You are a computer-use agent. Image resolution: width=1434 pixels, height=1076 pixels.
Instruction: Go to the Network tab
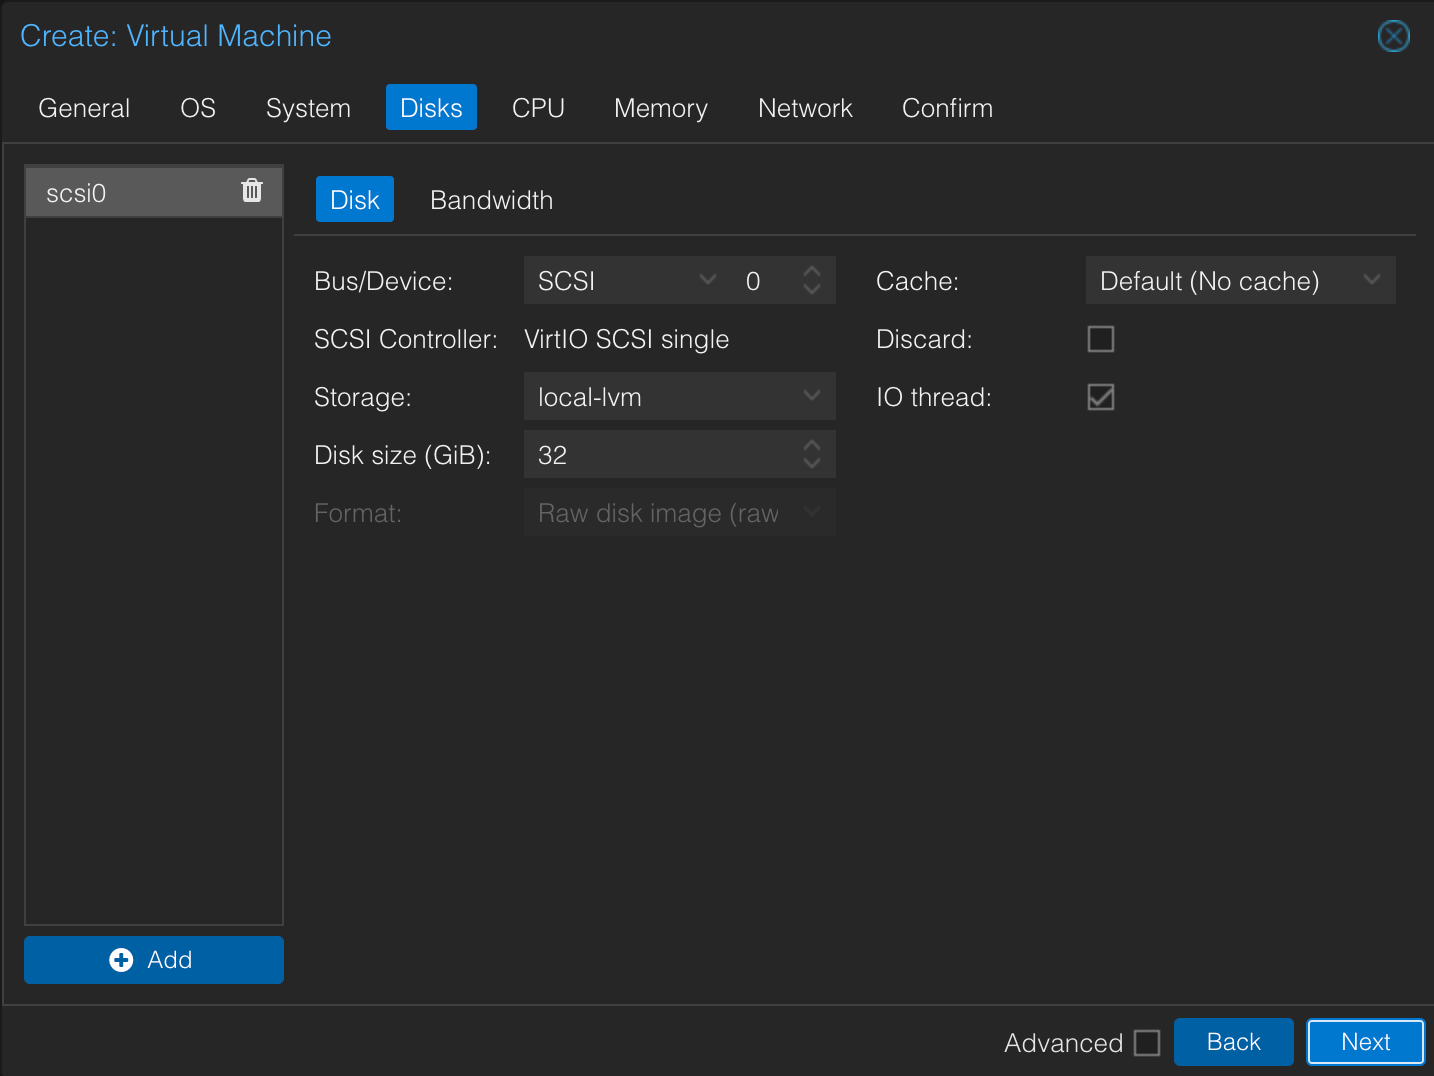[x=805, y=108]
